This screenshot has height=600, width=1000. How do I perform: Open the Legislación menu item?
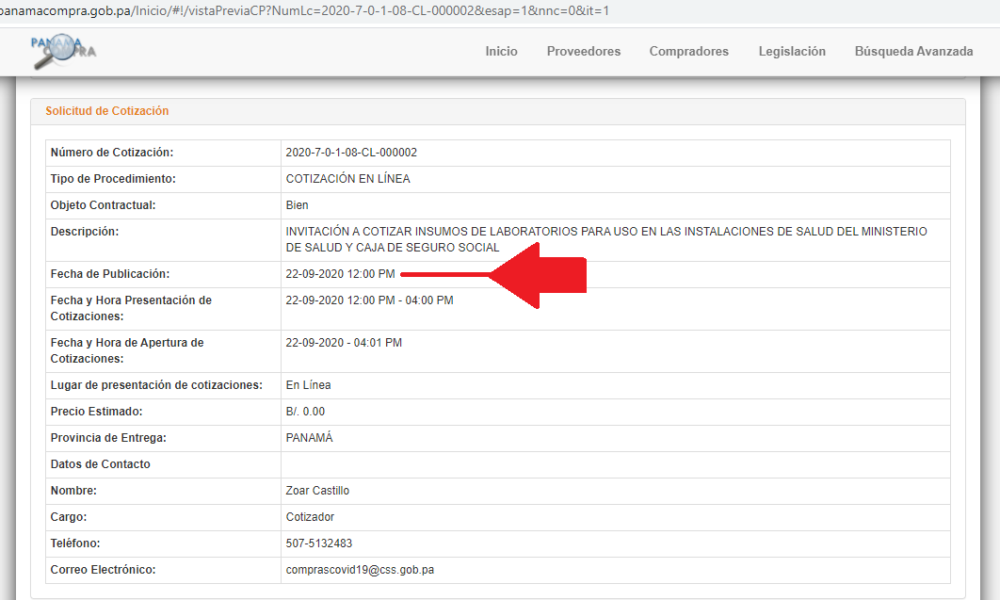point(792,52)
